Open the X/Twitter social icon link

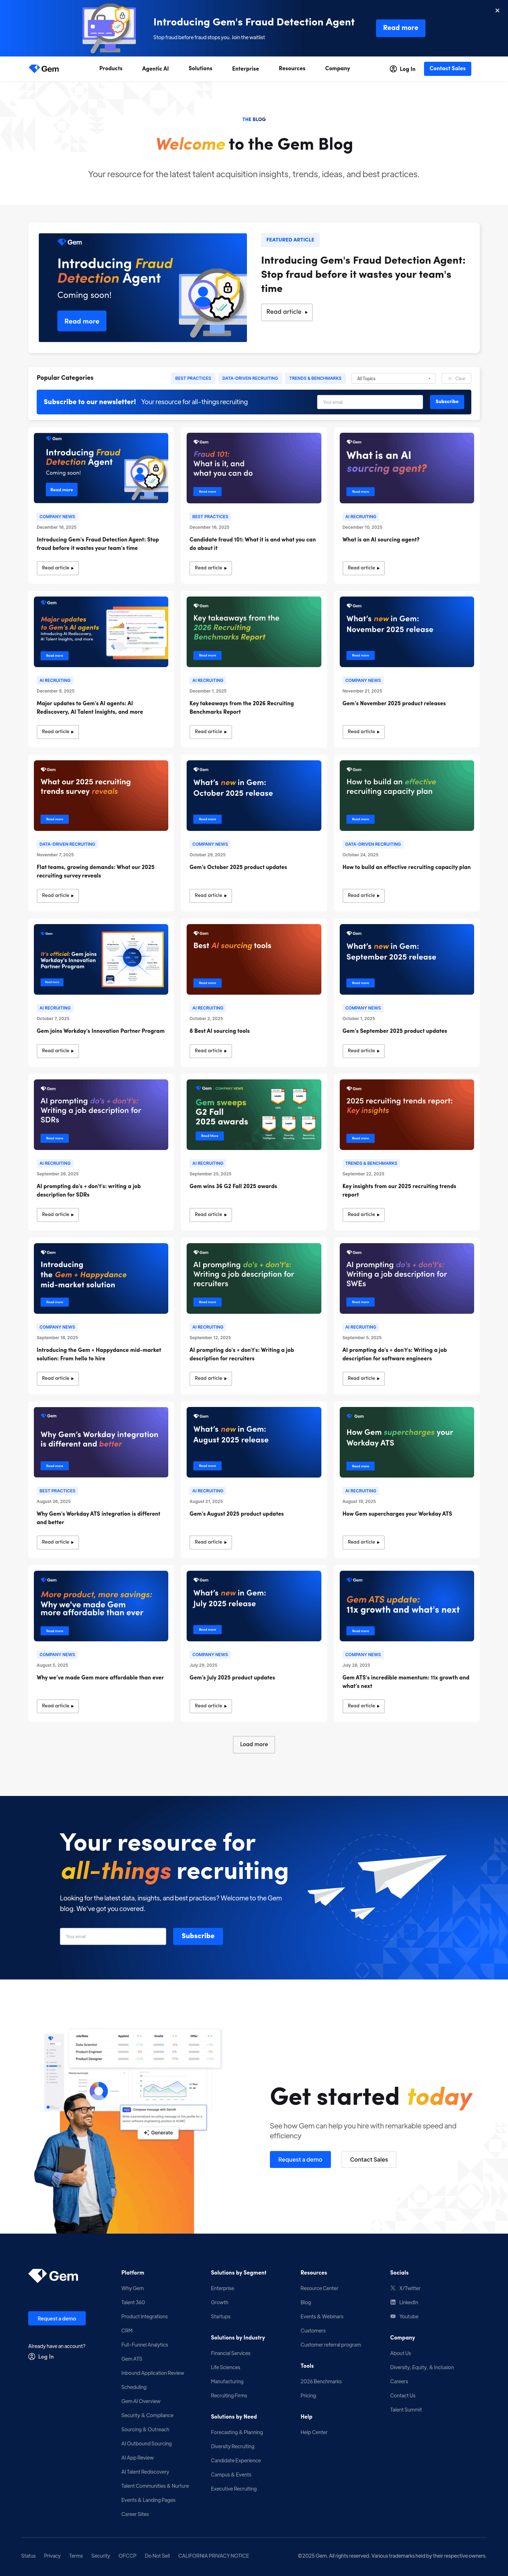(x=393, y=2288)
